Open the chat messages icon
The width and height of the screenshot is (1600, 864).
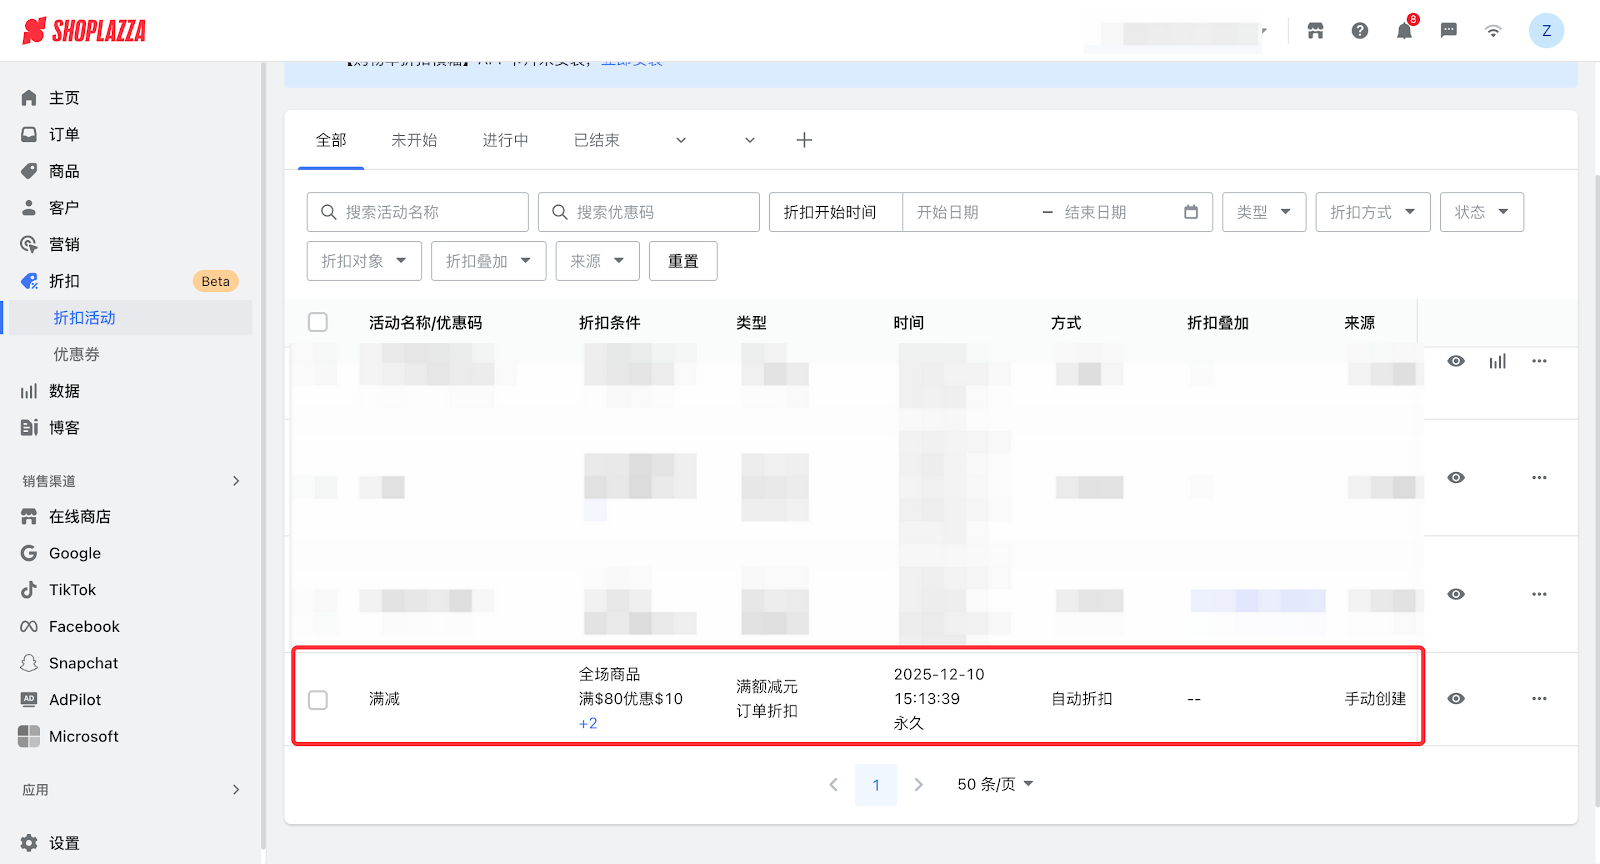1448,31
